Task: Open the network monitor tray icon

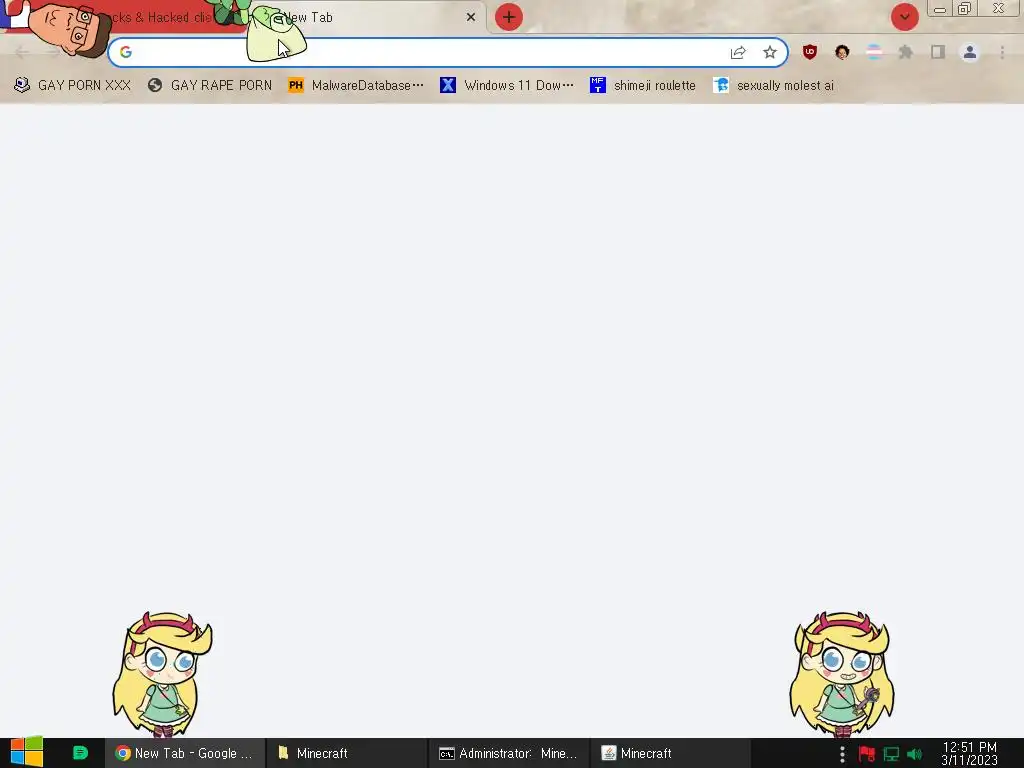Action: [891, 754]
